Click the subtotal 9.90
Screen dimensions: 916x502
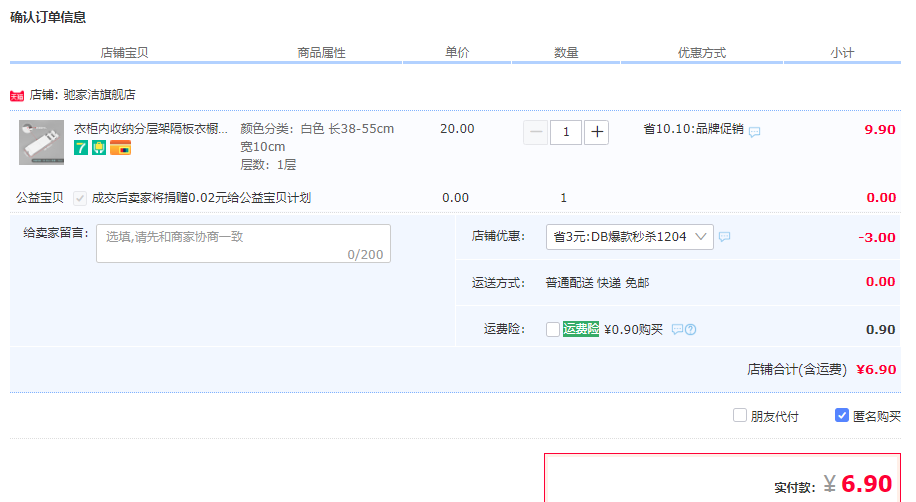(x=880, y=130)
